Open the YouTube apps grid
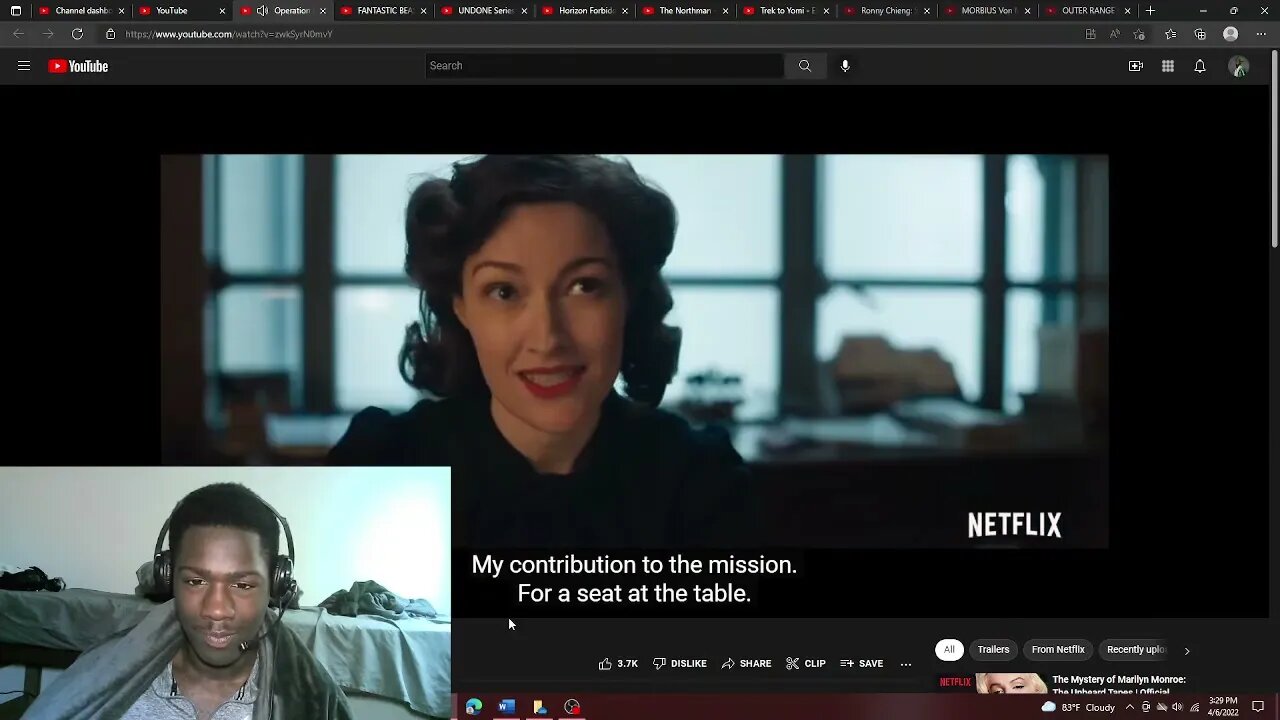Screen dimensions: 1280x720 (1168, 66)
